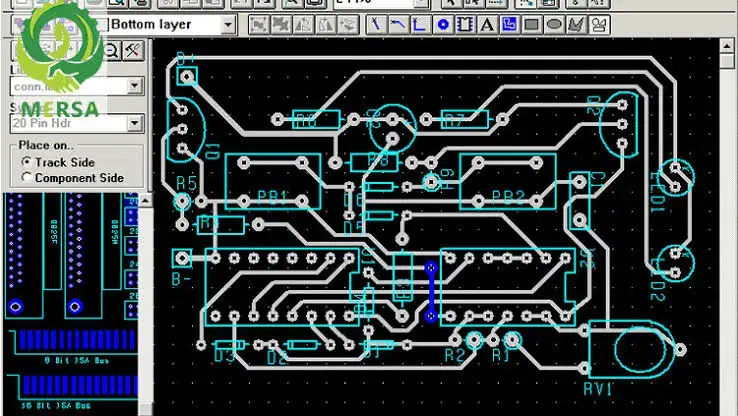Select the pad placement tool
This screenshot has height=416, width=738.
[x=441, y=23]
